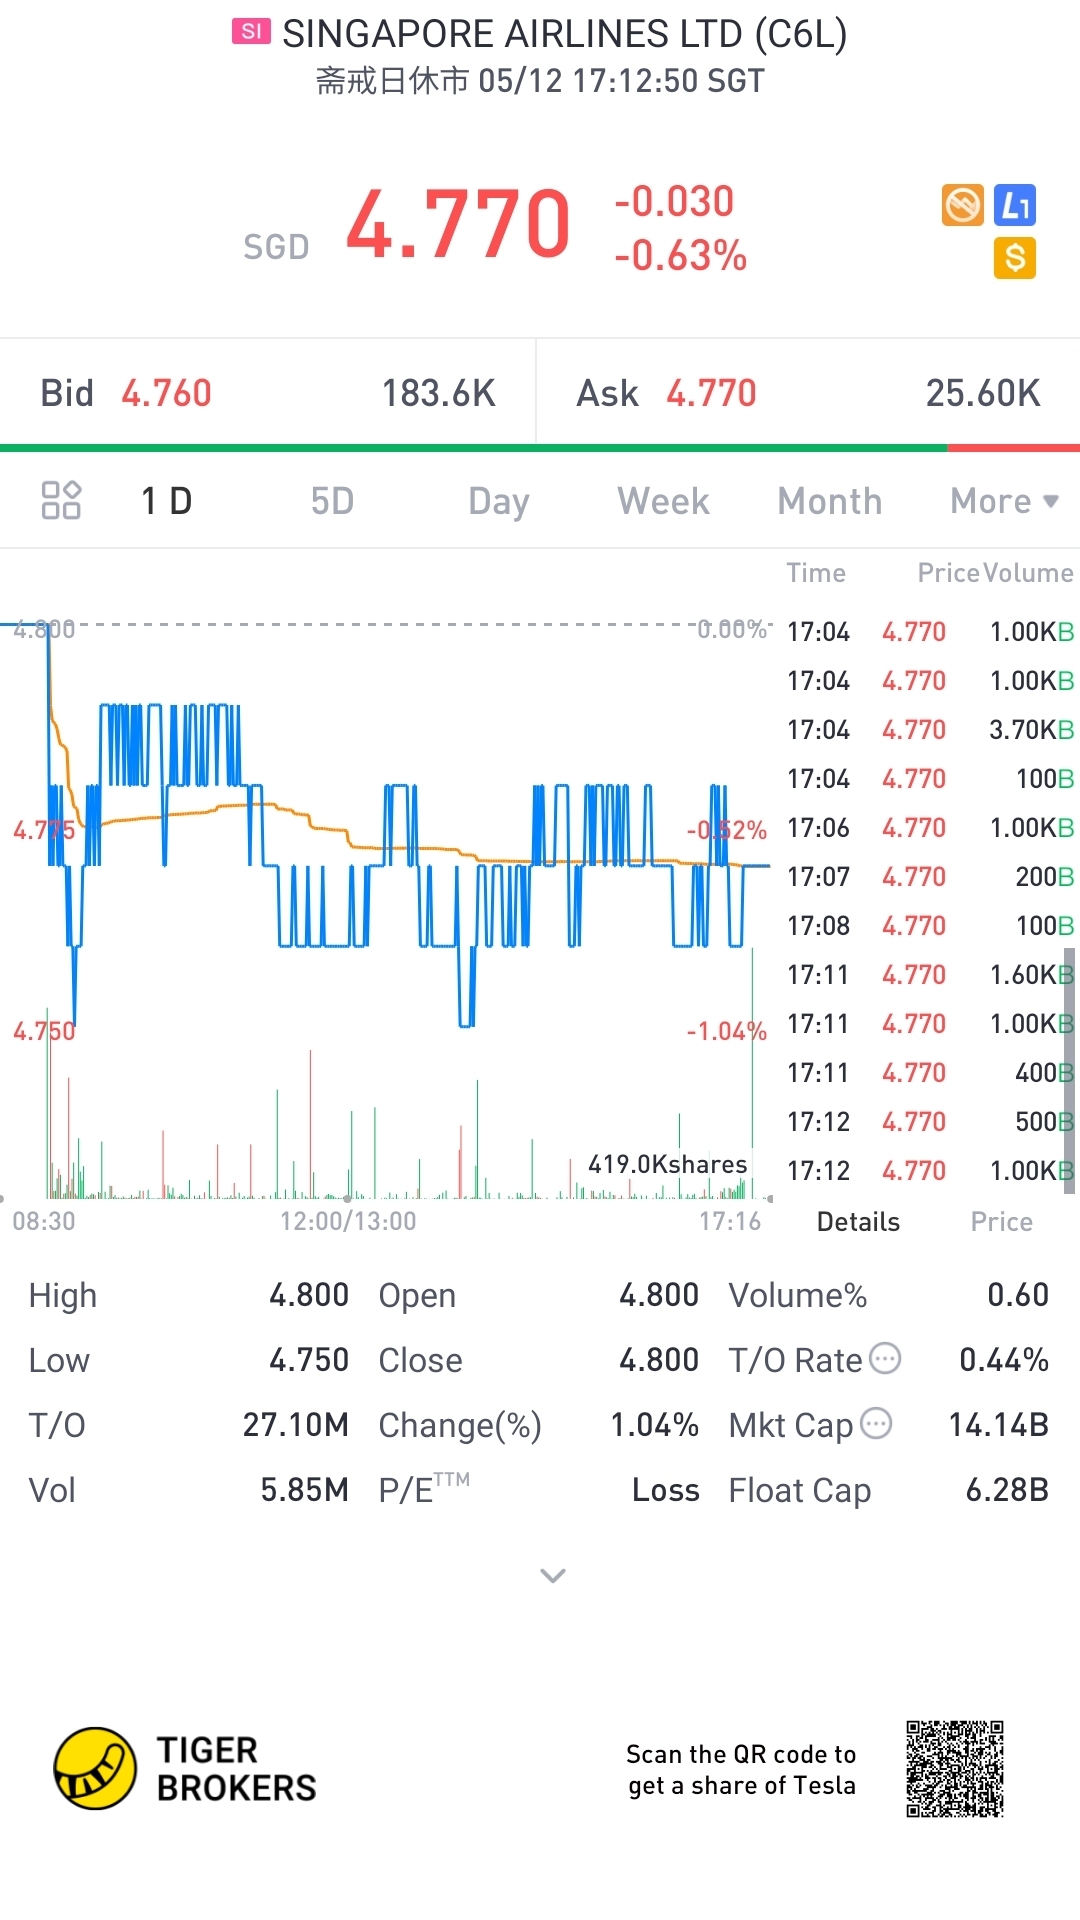
Task: Tap the Mkt Cap value 14.14B
Action: (x=998, y=1425)
